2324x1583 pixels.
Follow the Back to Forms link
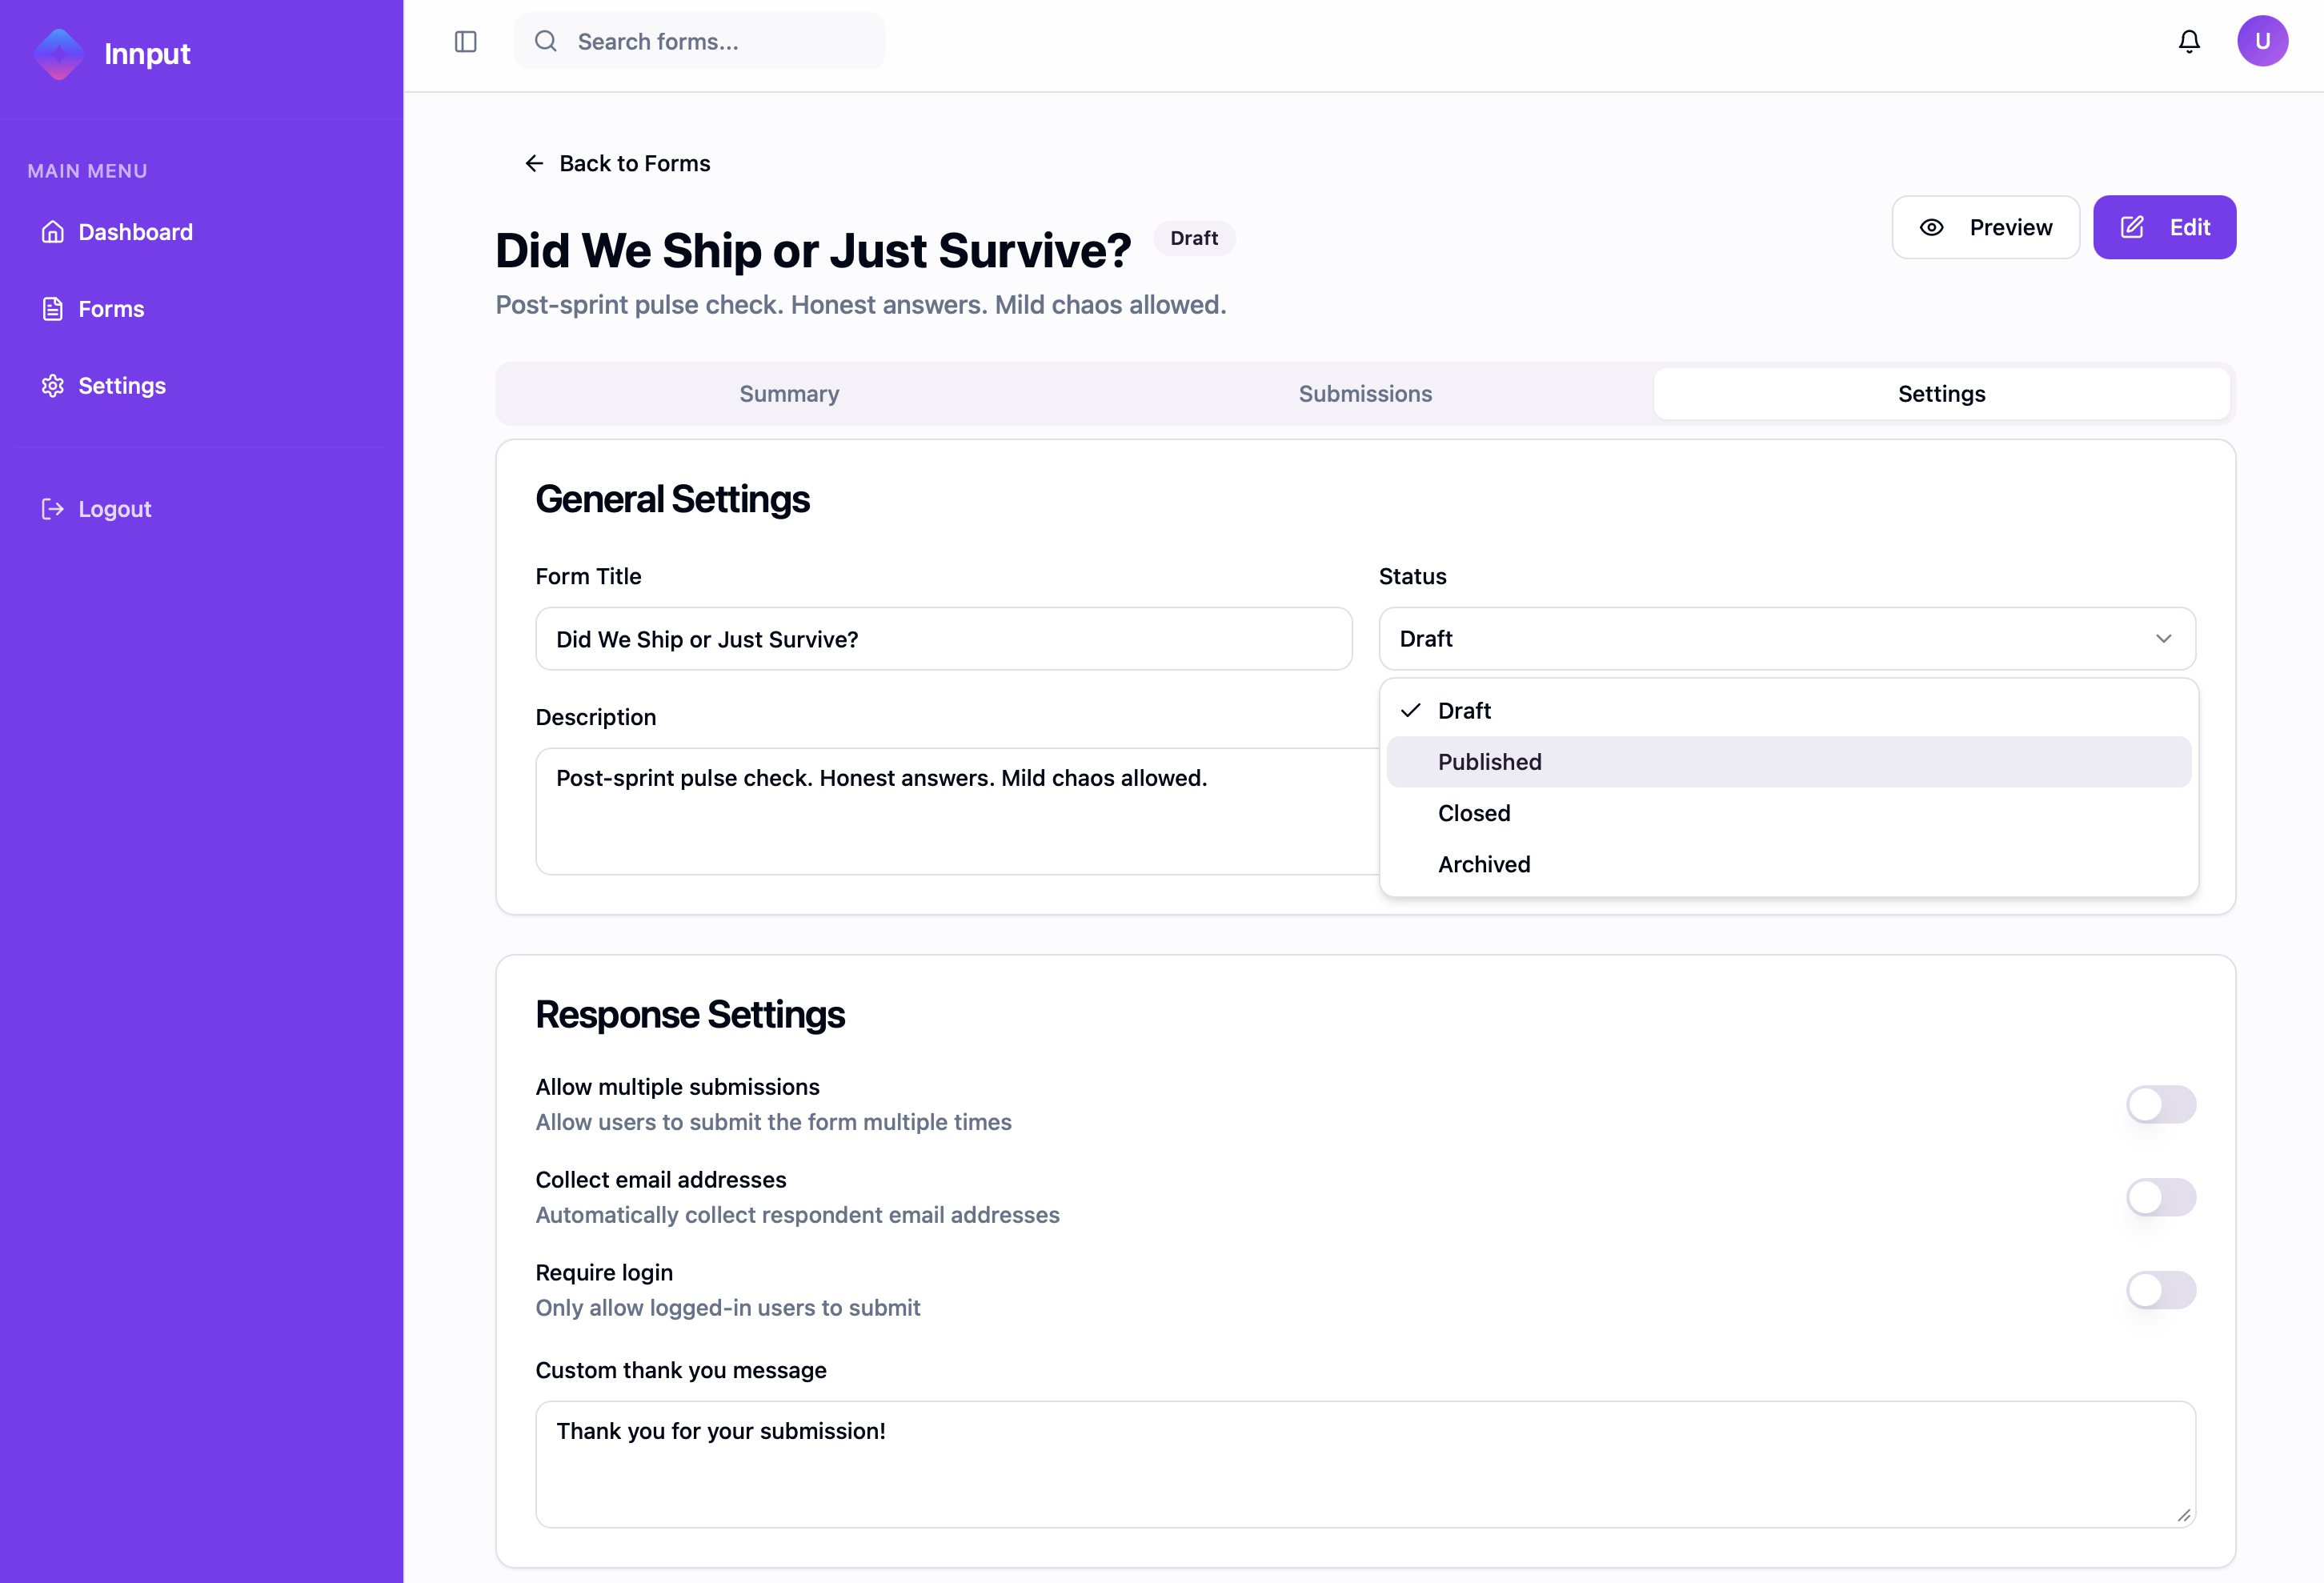[617, 163]
